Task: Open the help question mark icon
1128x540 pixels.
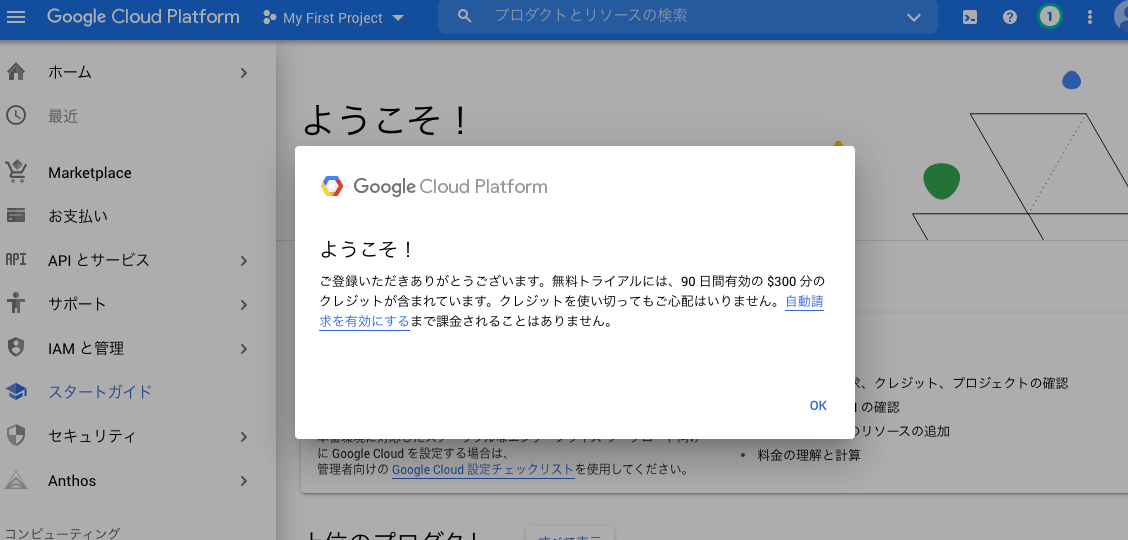Action: 1010,17
